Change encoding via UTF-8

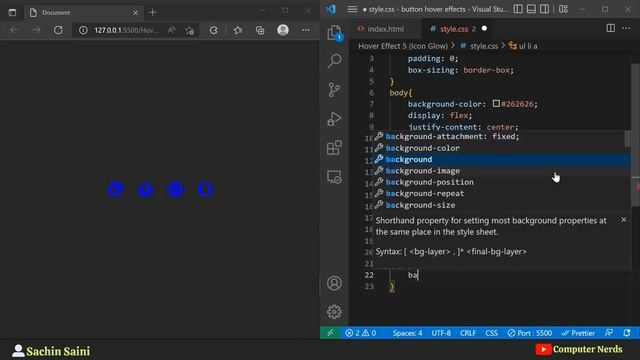441,333
